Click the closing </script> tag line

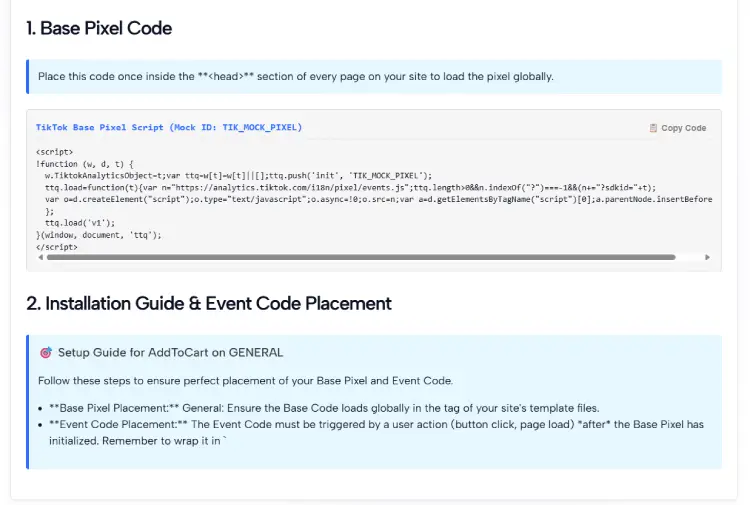click(x=56, y=247)
